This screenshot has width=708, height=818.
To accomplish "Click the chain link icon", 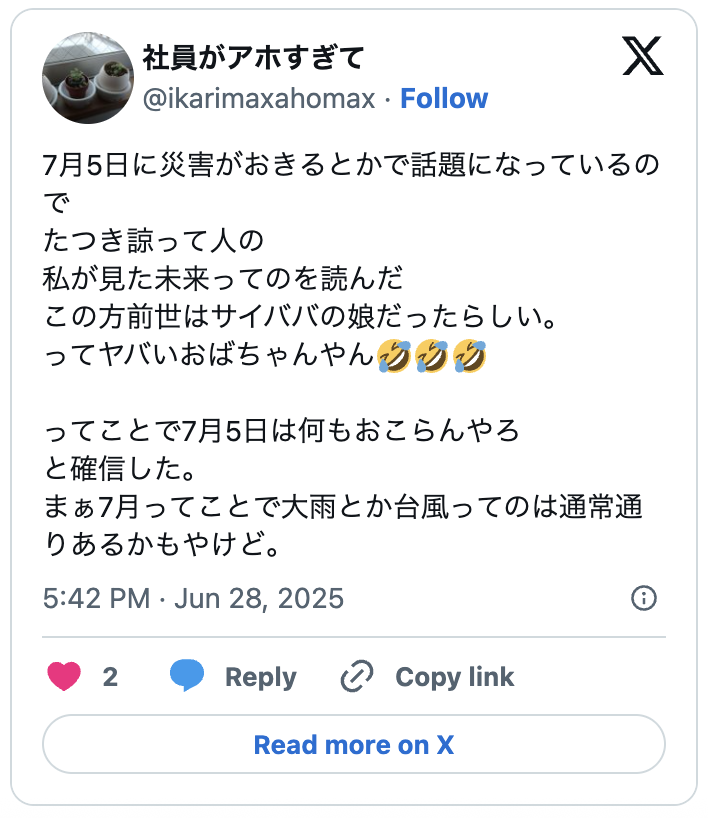I will tap(356, 677).
